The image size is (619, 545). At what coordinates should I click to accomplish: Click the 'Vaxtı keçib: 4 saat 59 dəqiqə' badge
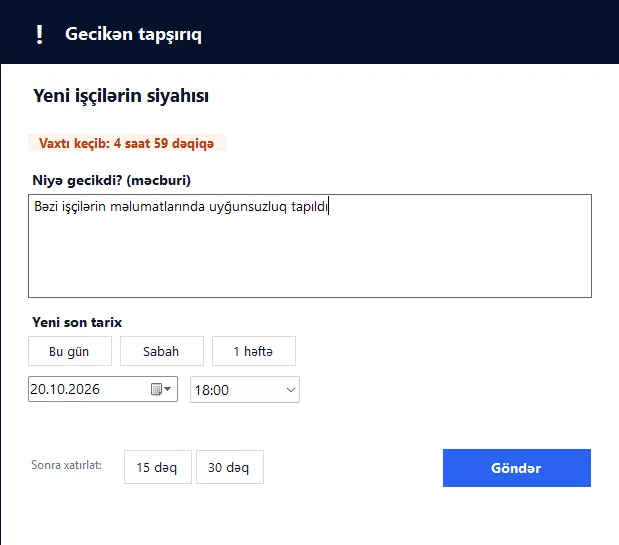(x=127, y=143)
